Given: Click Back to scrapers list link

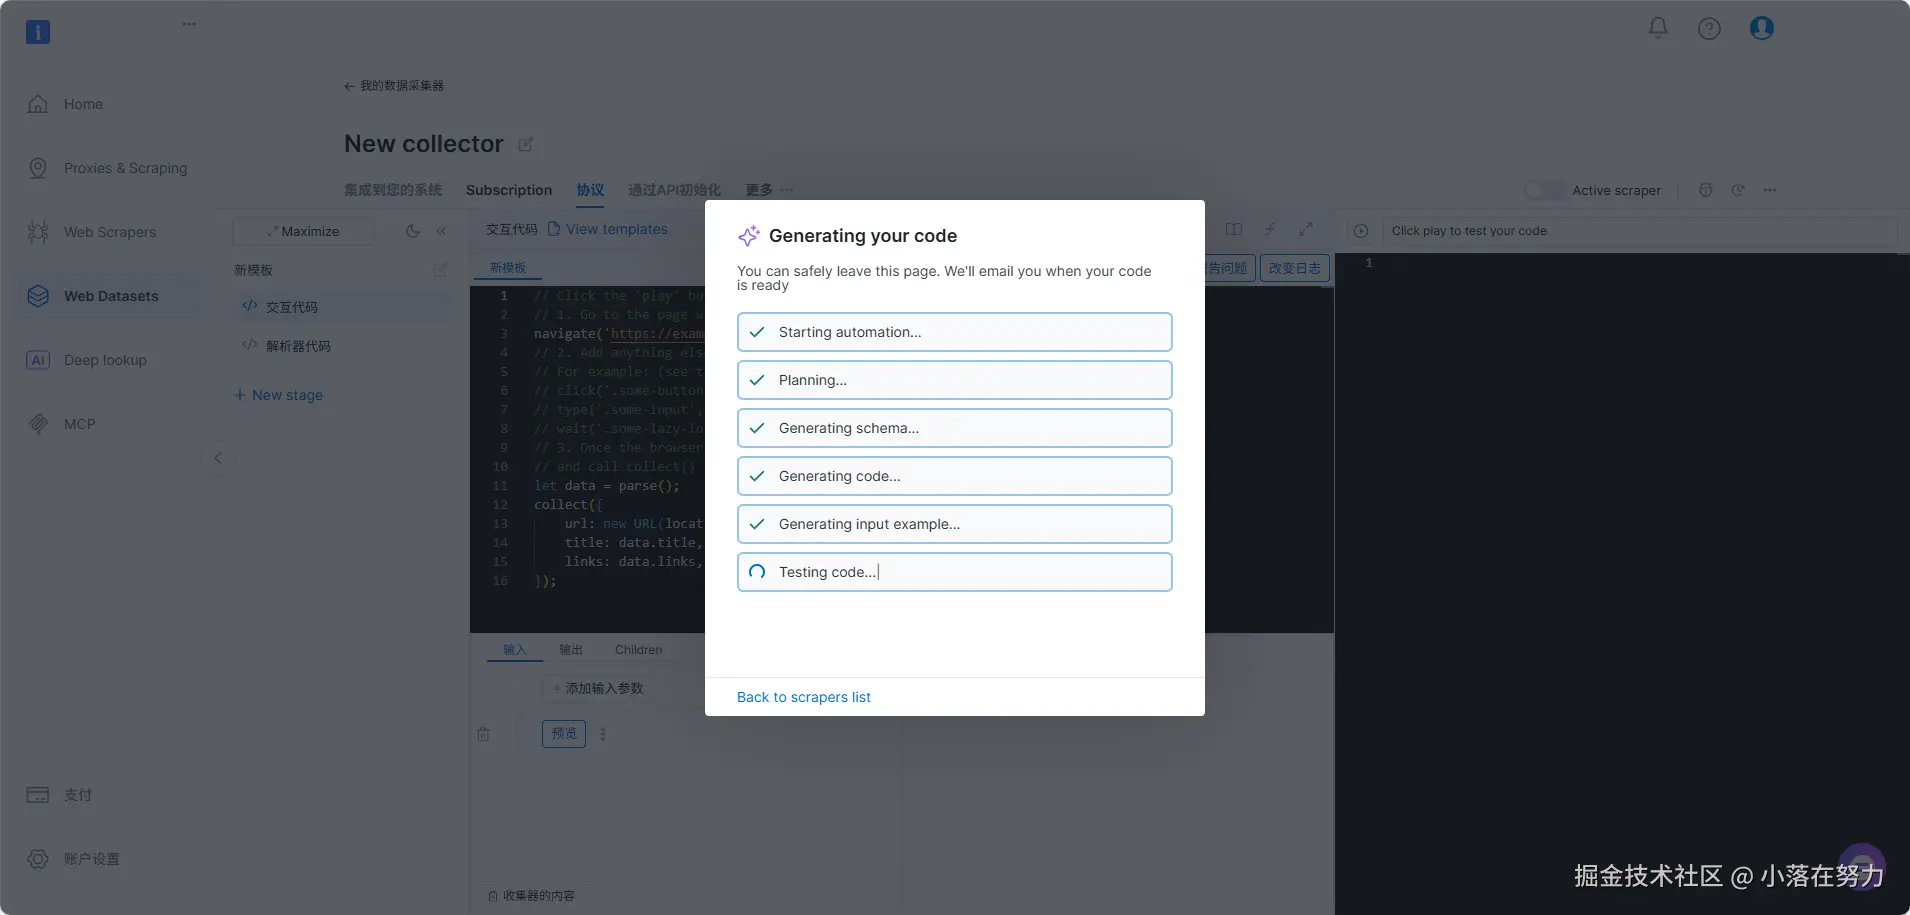Looking at the screenshot, I should [803, 697].
